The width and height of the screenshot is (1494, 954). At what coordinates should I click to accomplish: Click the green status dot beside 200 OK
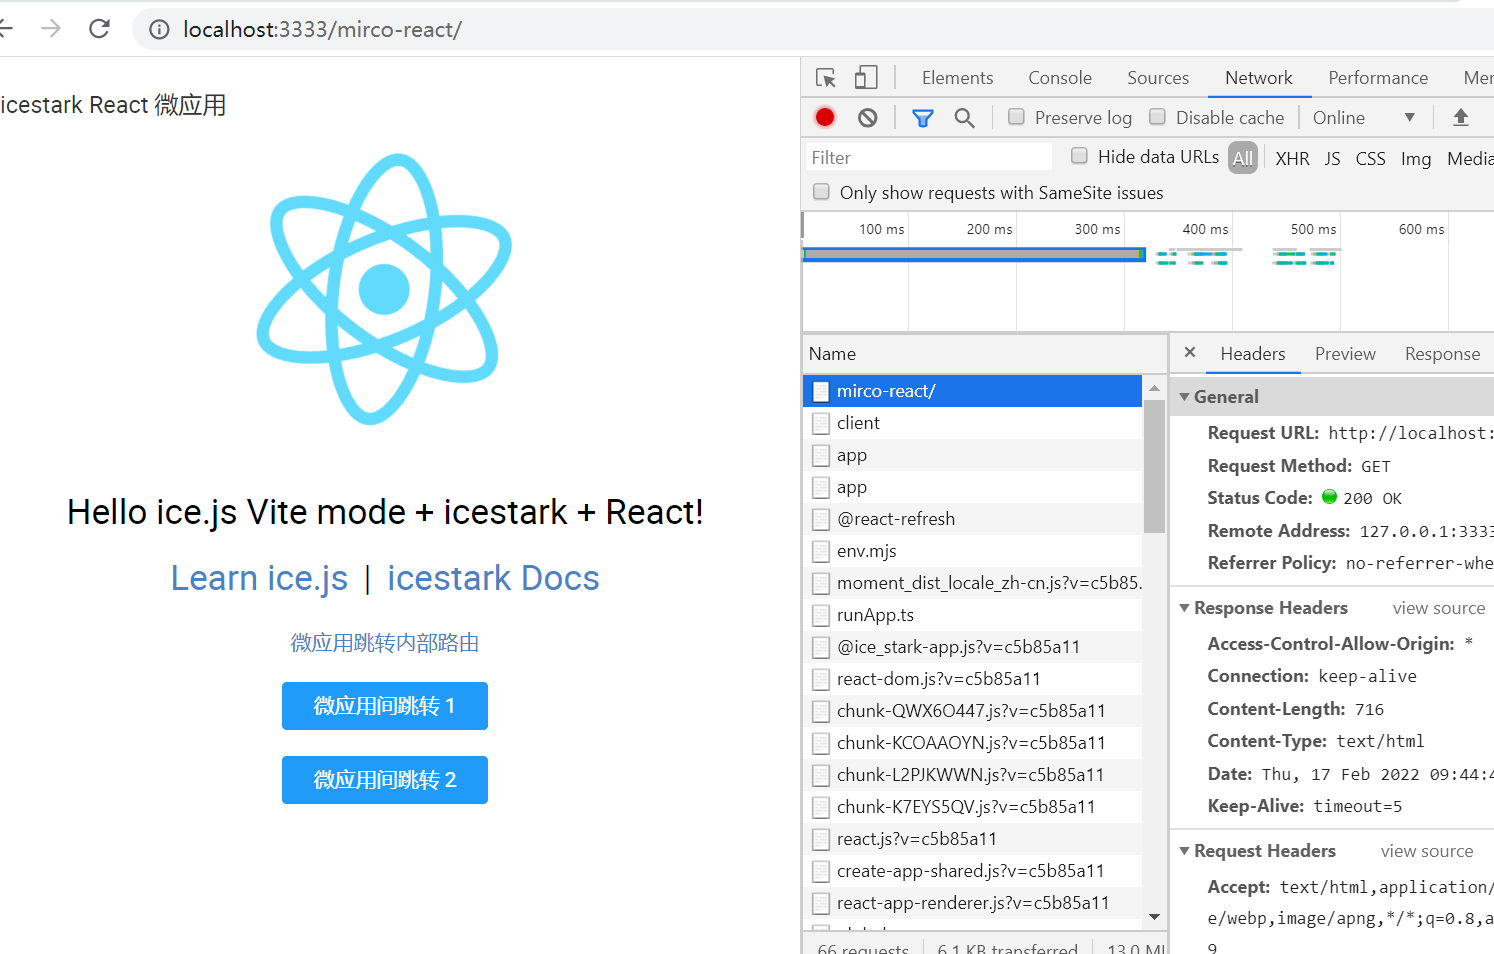[x=1329, y=497]
